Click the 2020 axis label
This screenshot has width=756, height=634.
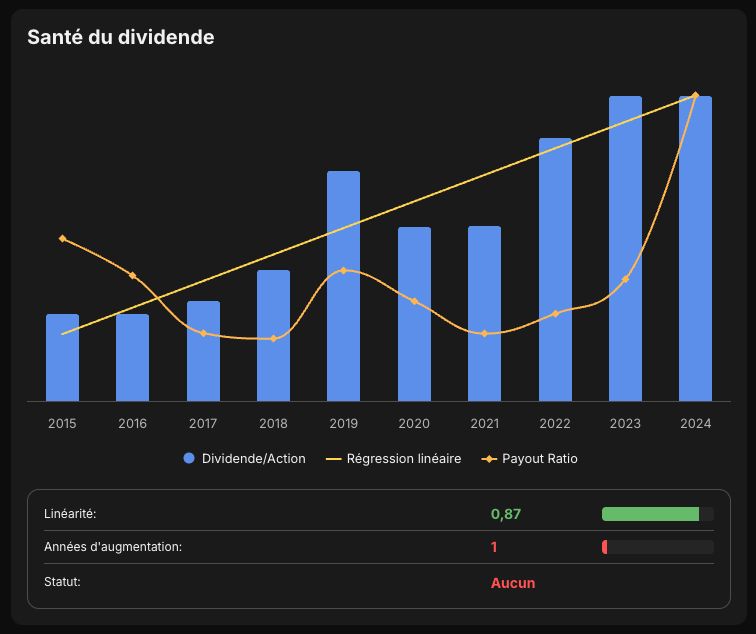(x=414, y=423)
